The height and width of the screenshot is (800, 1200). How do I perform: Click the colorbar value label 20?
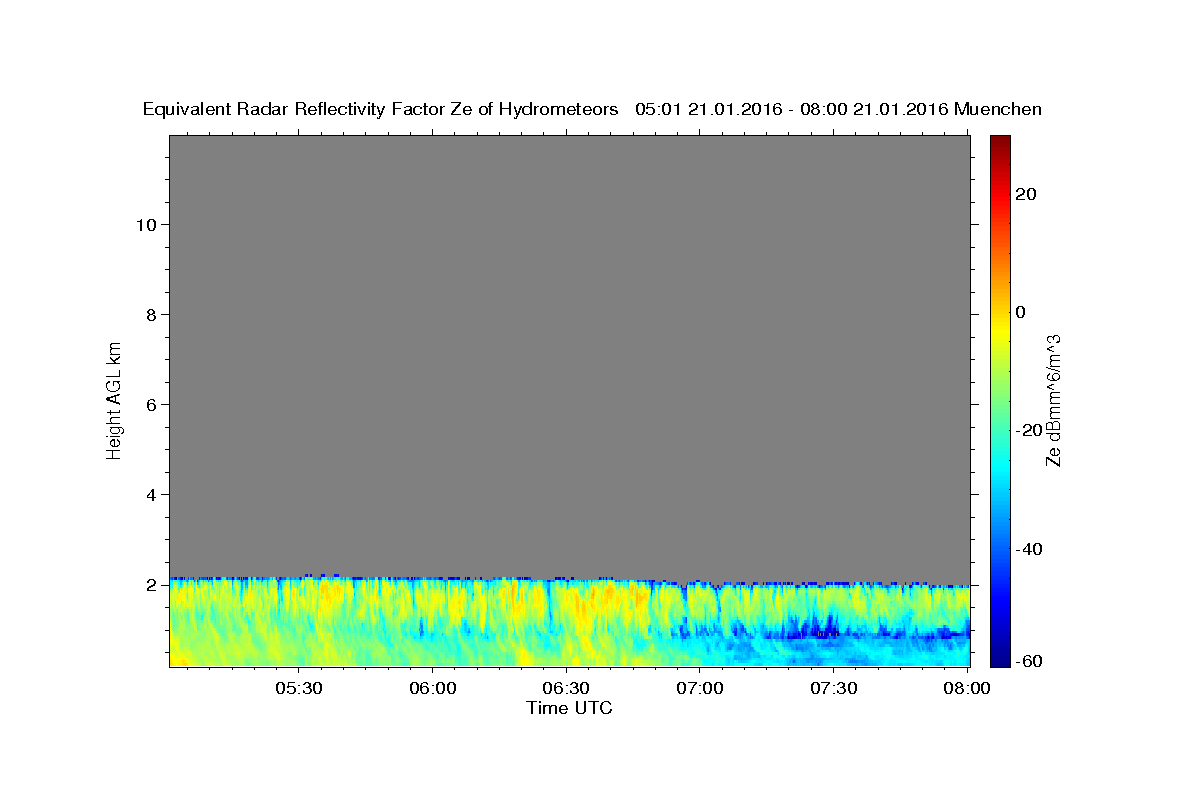coord(1026,194)
